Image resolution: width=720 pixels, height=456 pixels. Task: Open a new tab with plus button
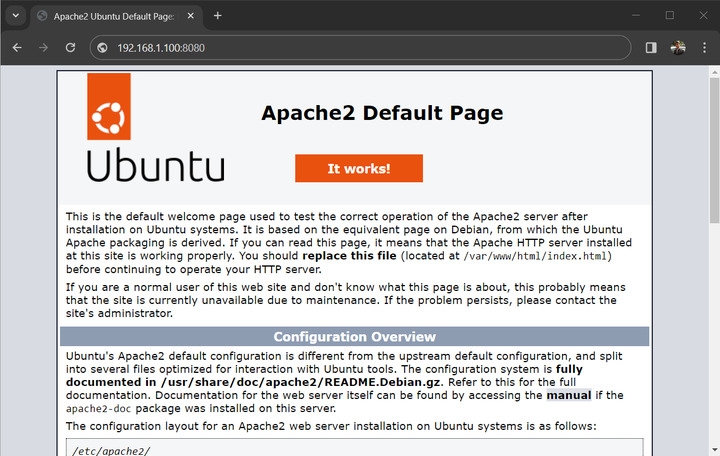pos(218,15)
